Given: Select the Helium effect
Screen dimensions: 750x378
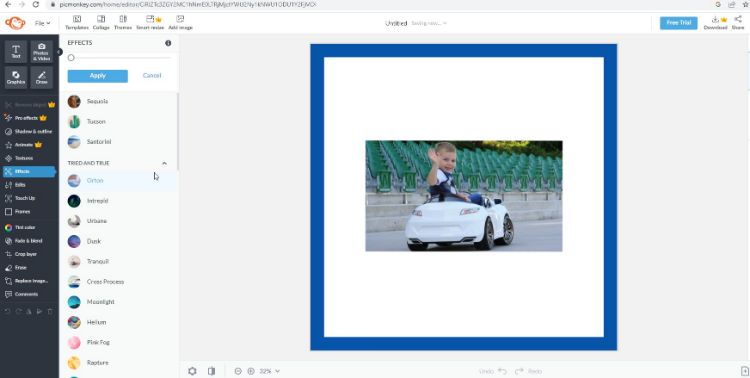Looking at the screenshot, I should click(119, 322).
